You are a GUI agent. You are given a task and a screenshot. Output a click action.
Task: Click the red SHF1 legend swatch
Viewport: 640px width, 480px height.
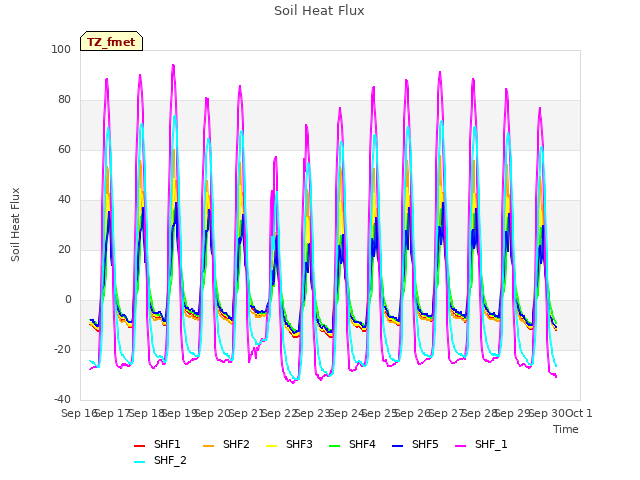click(x=140, y=446)
